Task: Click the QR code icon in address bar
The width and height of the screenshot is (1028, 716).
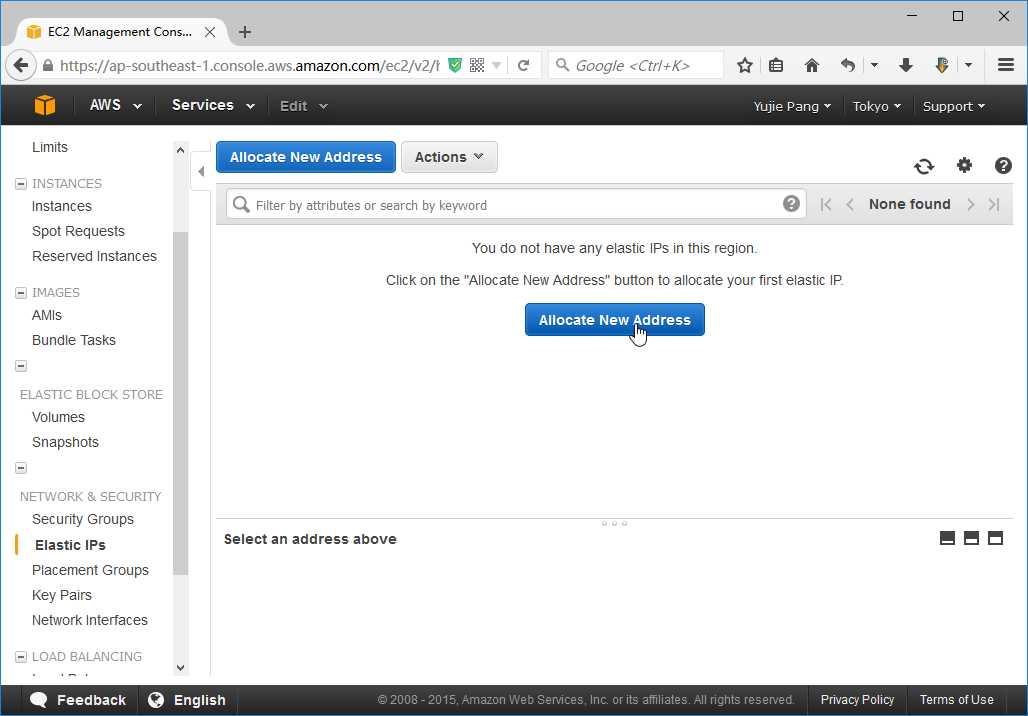Action: [477, 65]
